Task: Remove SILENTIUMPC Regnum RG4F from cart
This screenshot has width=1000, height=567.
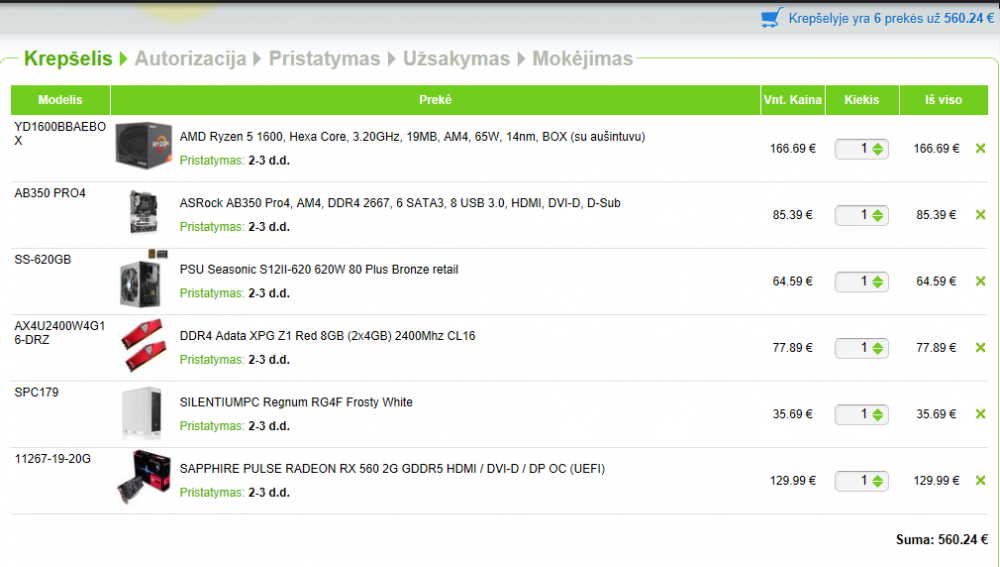Action: 980,414
